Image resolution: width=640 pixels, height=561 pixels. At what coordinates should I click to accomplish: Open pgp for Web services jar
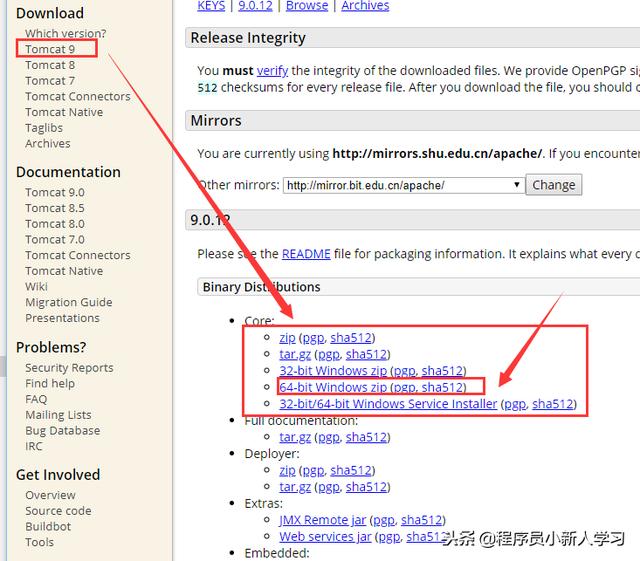click(389, 537)
